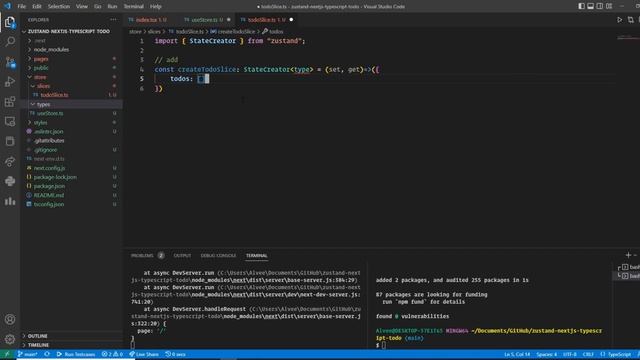
Task: Click the UTF-8 encoding status item
Action: click(570, 354)
